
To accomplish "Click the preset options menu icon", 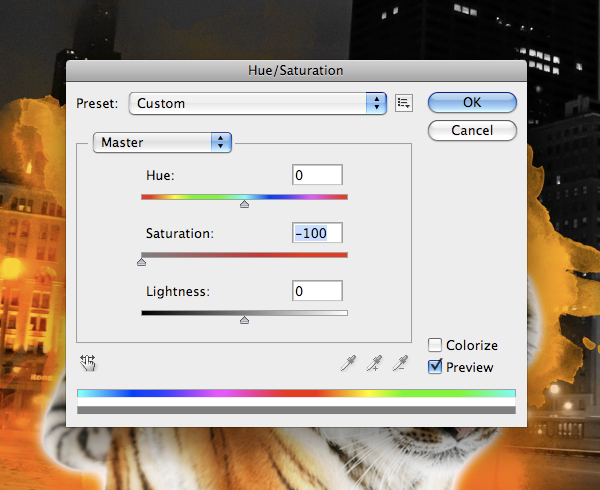I will click(404, 103).
